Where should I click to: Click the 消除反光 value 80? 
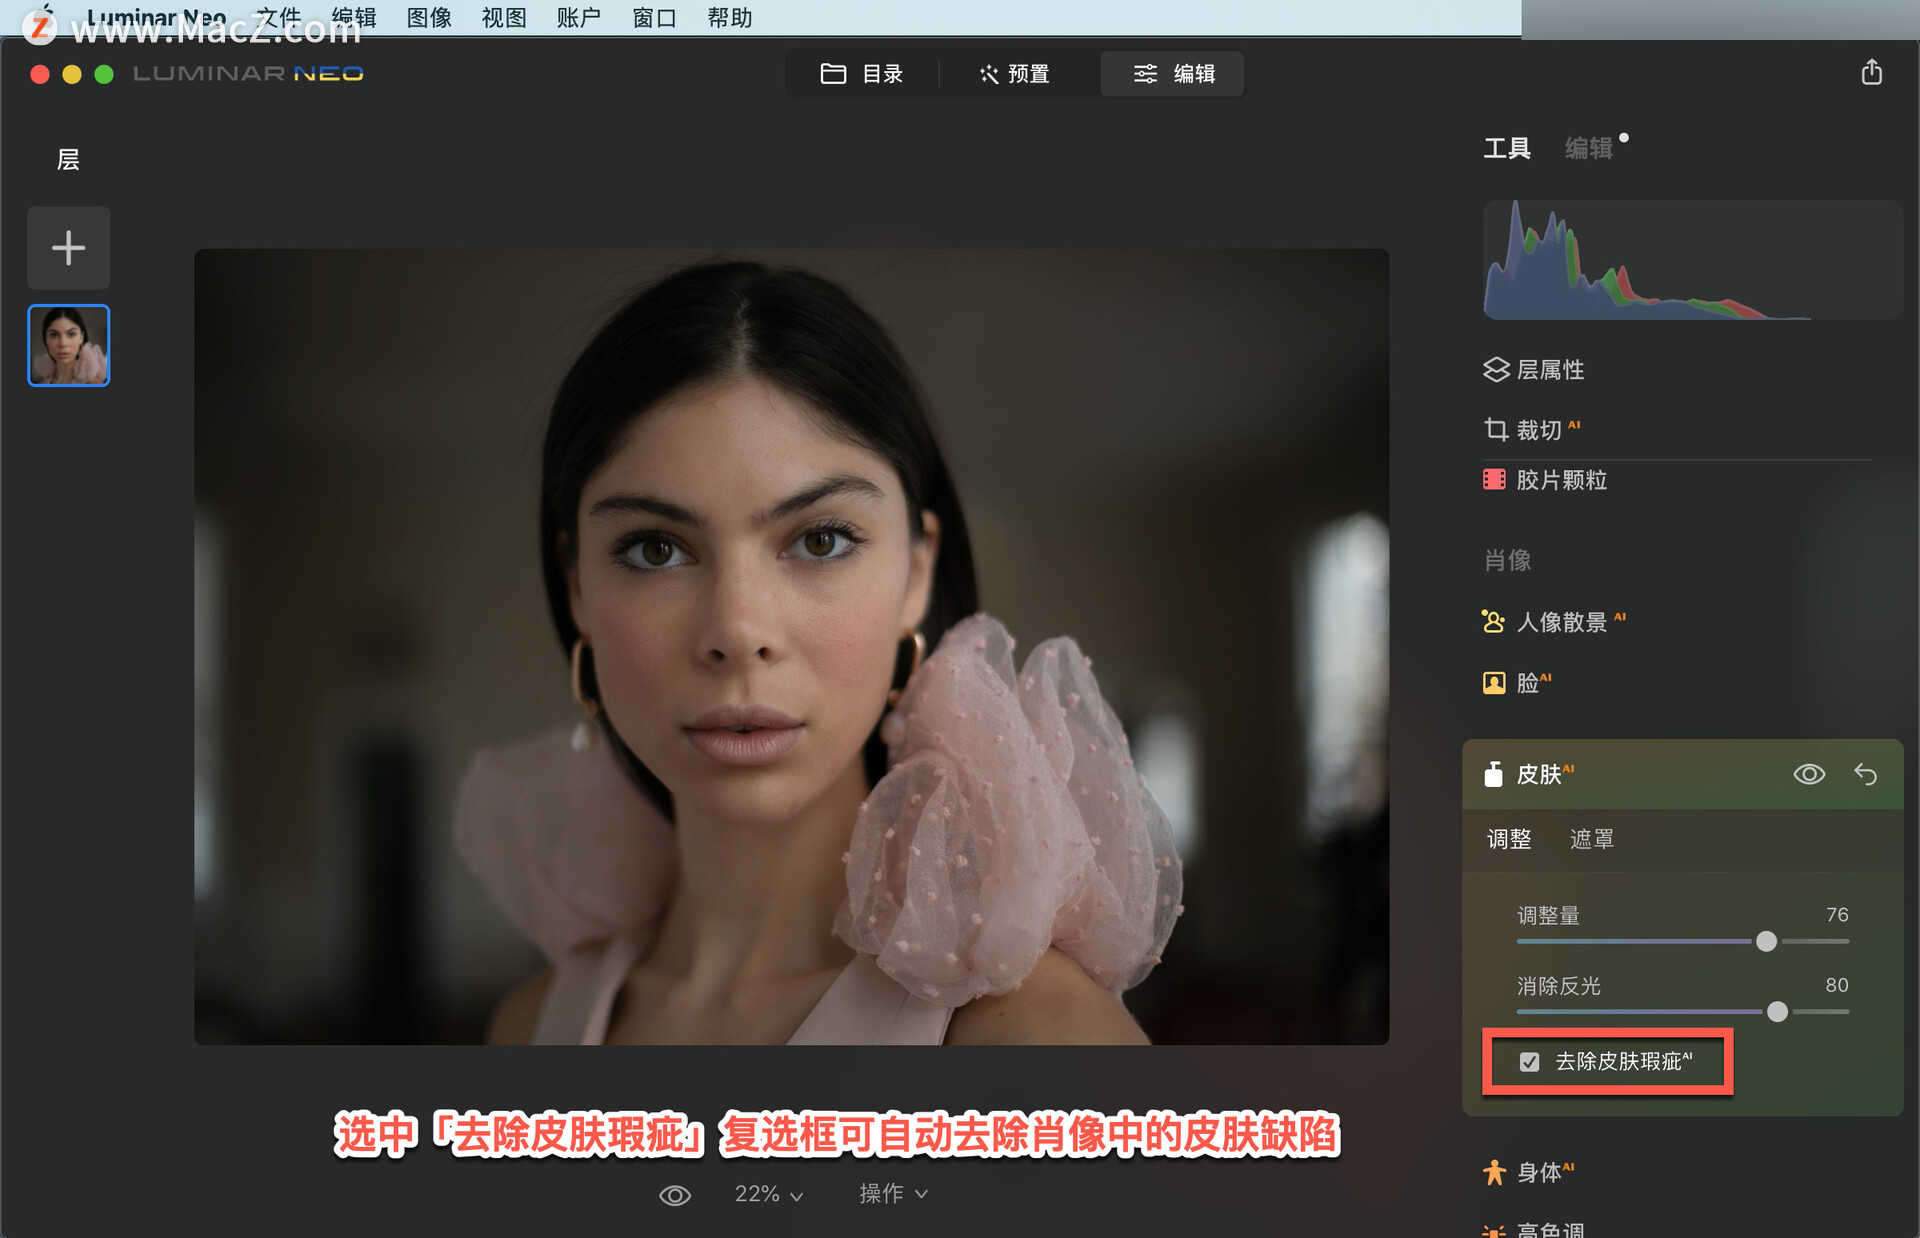point(1837,985)
